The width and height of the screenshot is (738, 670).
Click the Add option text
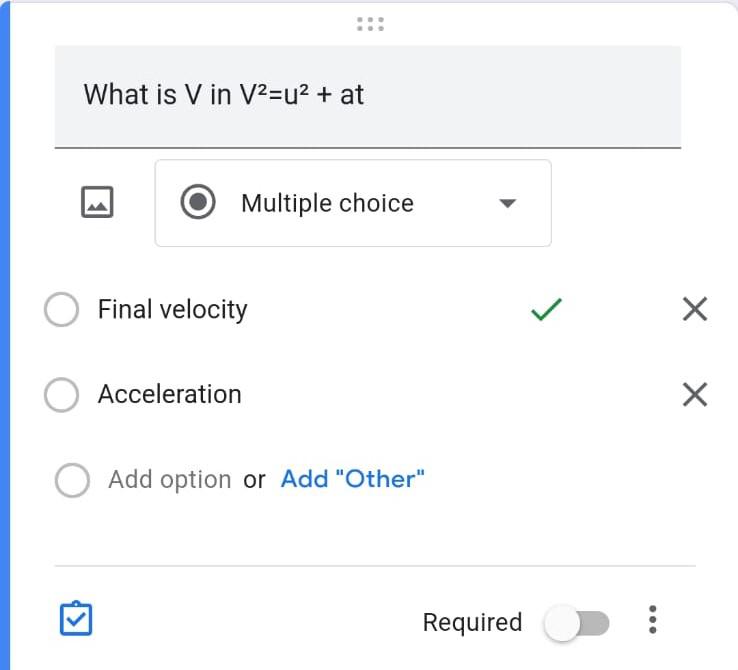(170, 480)
